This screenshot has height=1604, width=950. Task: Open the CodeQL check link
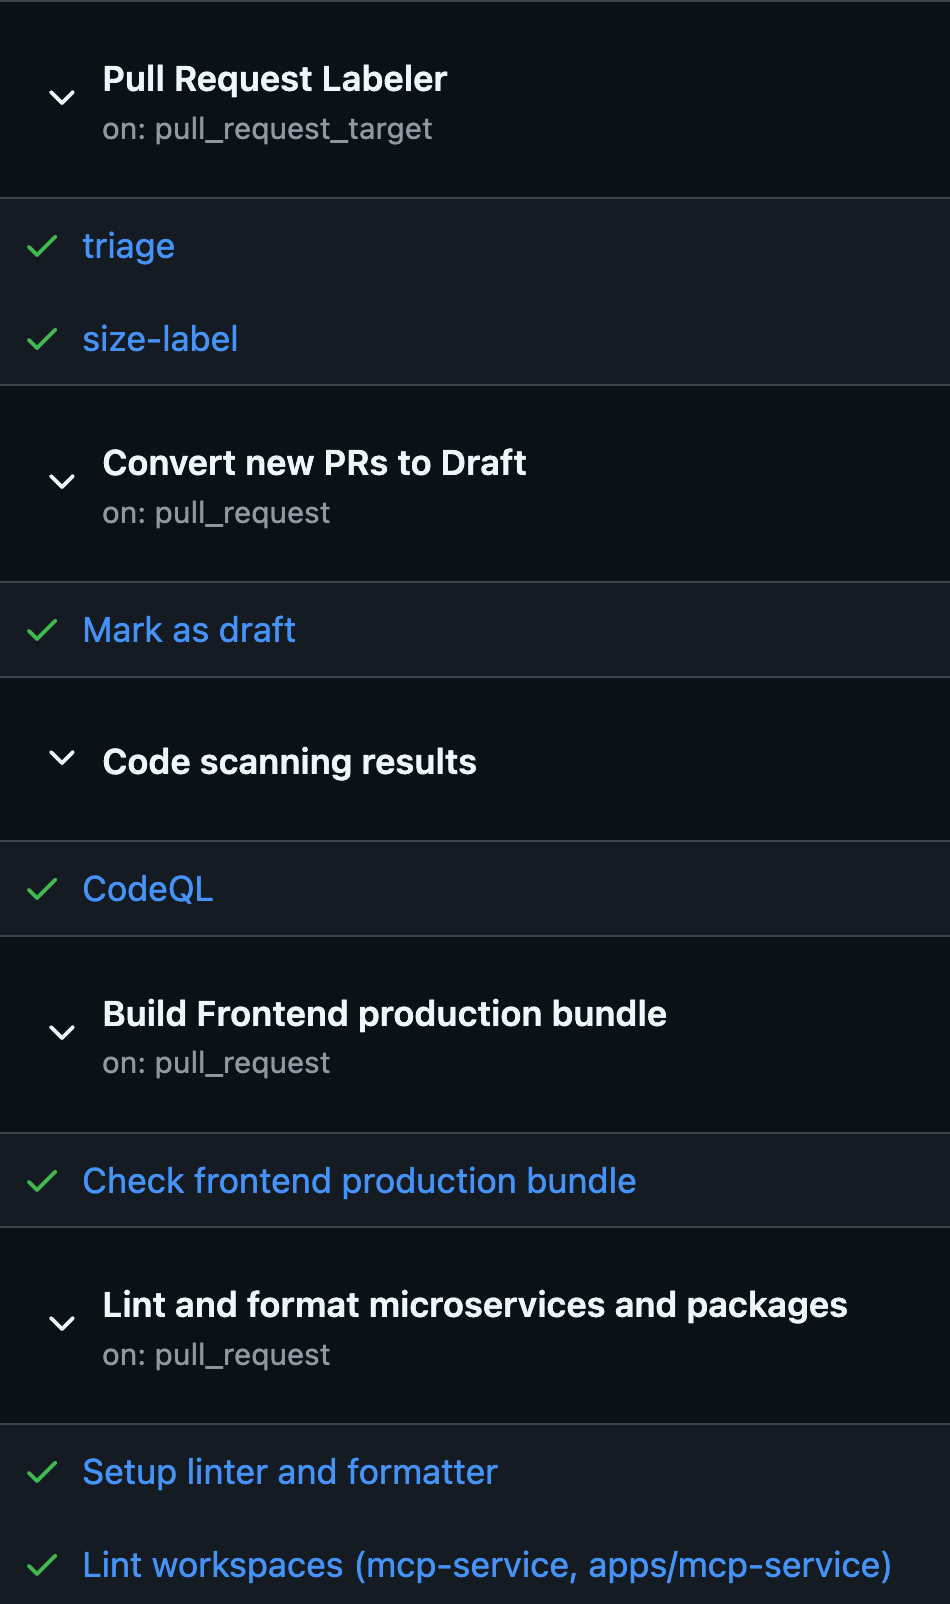[148, 890]
